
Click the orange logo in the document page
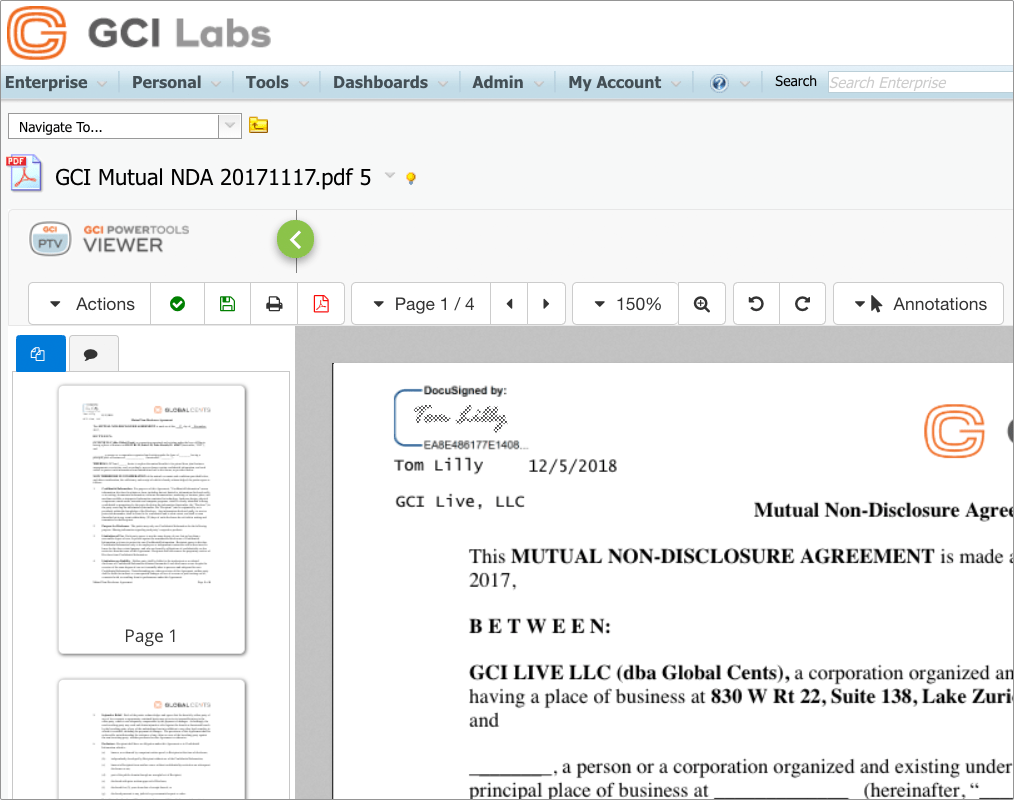coord(954,431)
